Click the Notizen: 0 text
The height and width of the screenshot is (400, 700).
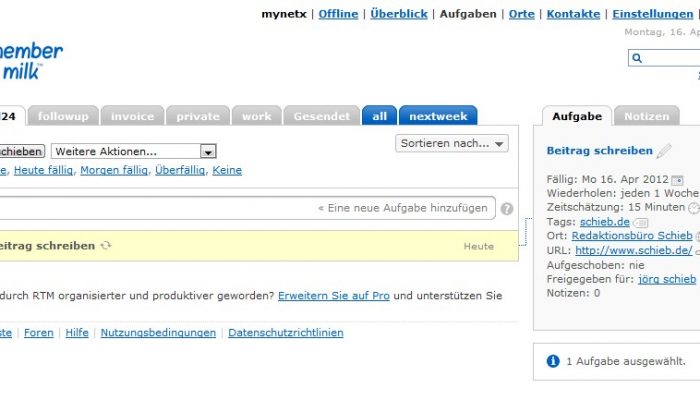pyautogui.click(x=573, y=293)
